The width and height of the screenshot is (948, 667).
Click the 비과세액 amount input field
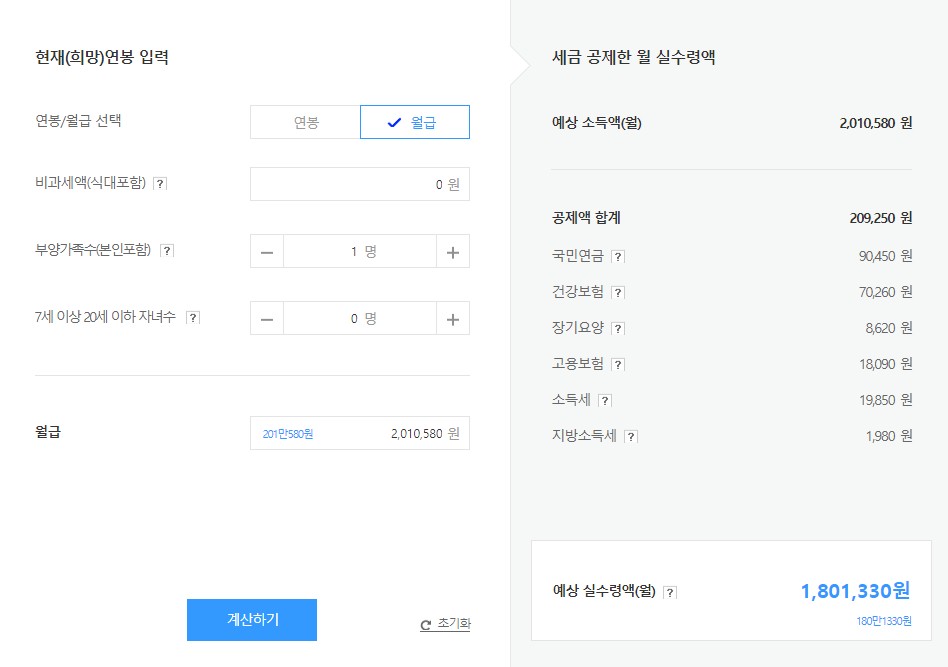point(360,184)
